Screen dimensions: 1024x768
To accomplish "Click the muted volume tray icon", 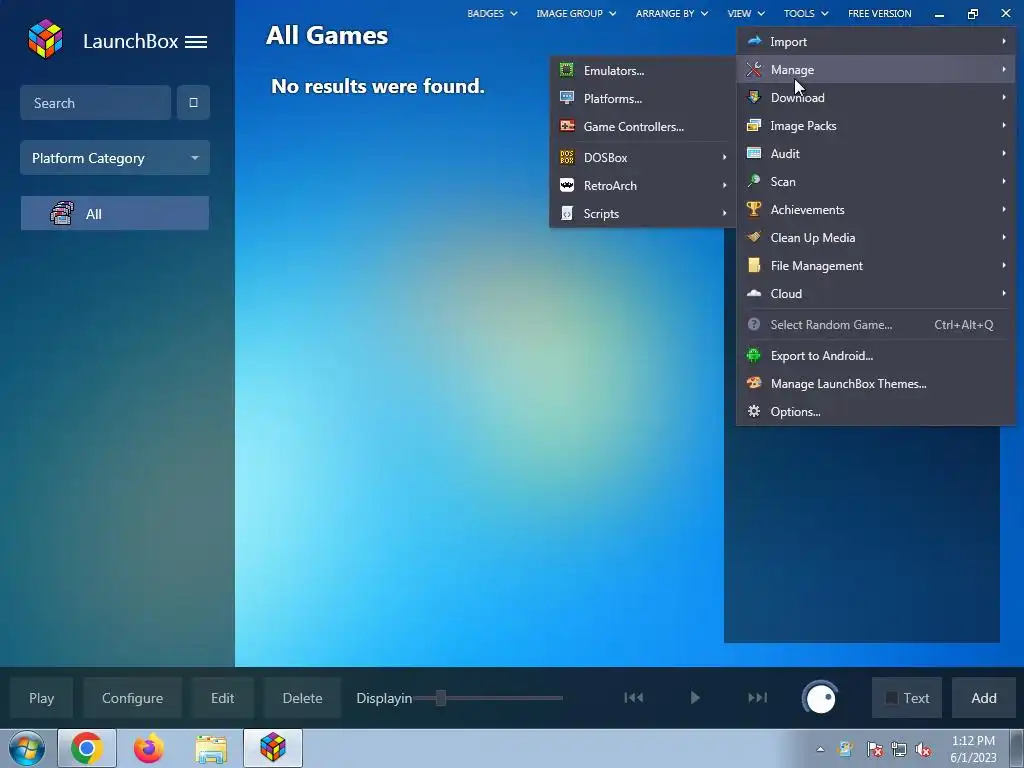I will 923,749.
